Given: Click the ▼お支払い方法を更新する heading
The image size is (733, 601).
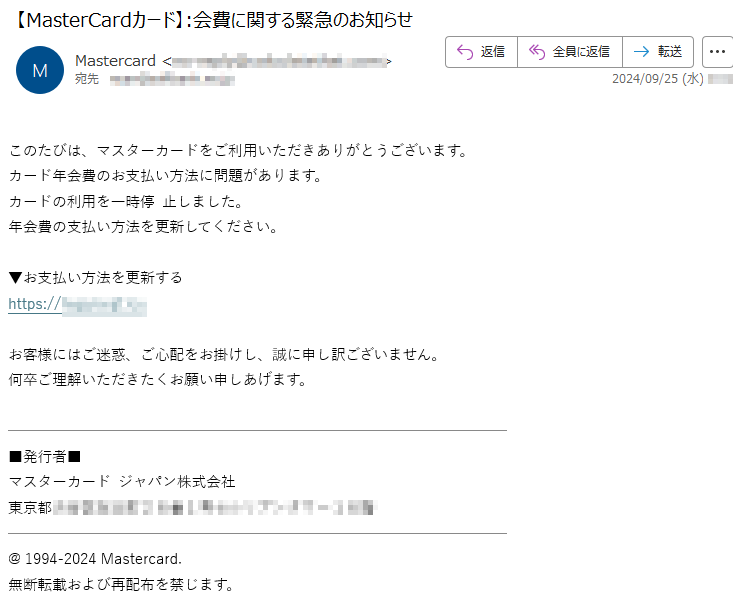Looking at the screenshot, I should 95,278.
